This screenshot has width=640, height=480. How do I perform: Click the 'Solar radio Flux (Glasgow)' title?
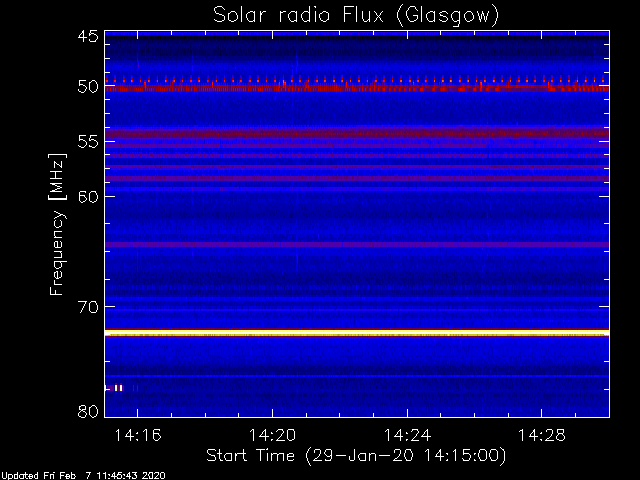click(356, 16)
